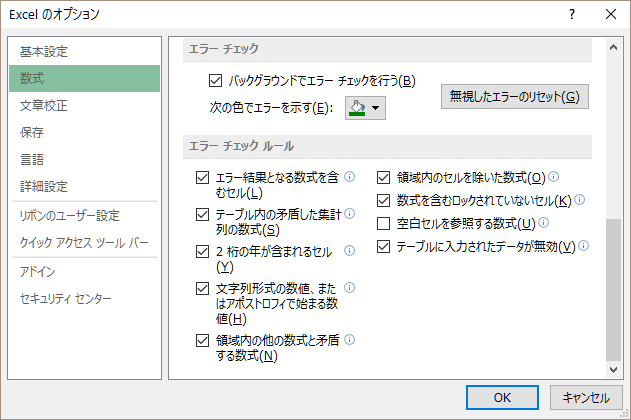This screenshot has height=420, width=631.
Task: Click the キャンセル button
Action: [586, 397]
